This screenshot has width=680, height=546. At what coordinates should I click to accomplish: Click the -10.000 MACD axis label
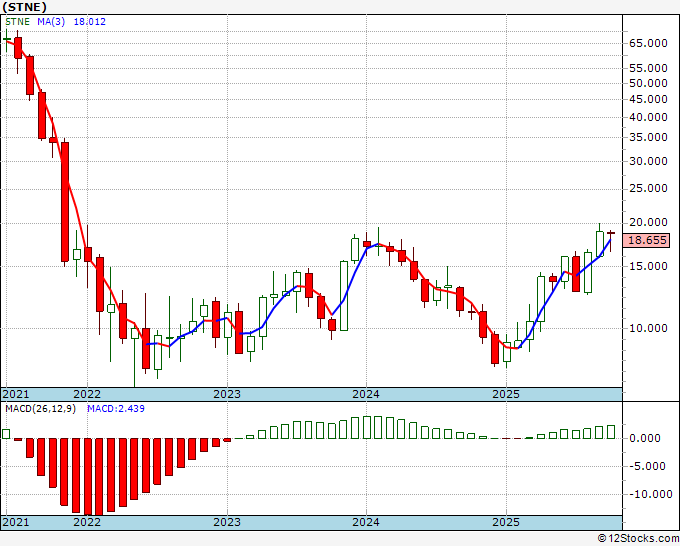pyautogui.click(x=649, y=494)
